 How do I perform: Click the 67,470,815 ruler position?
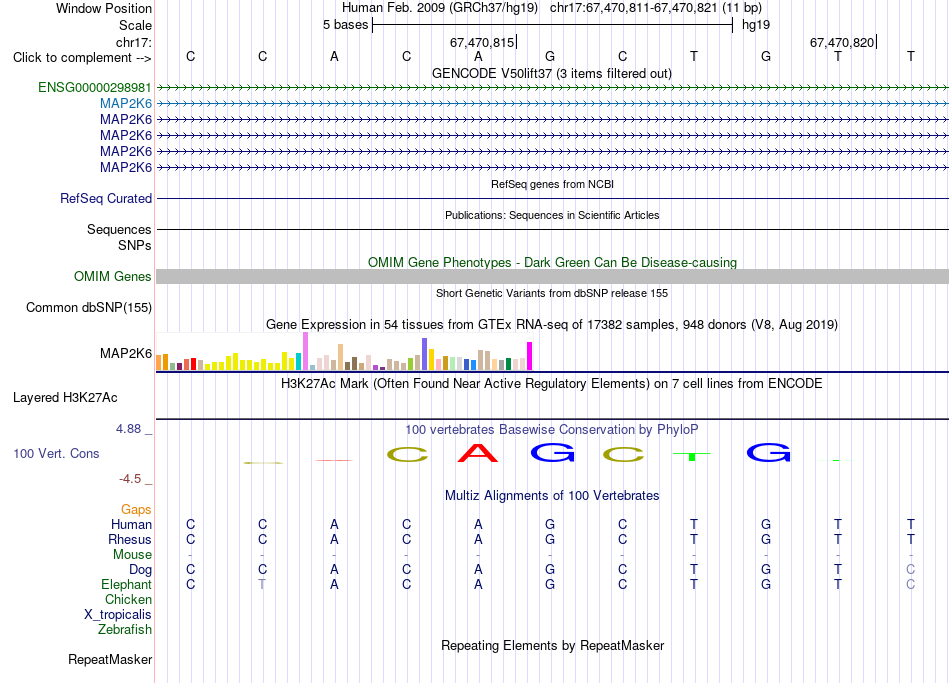click(482, 42)
